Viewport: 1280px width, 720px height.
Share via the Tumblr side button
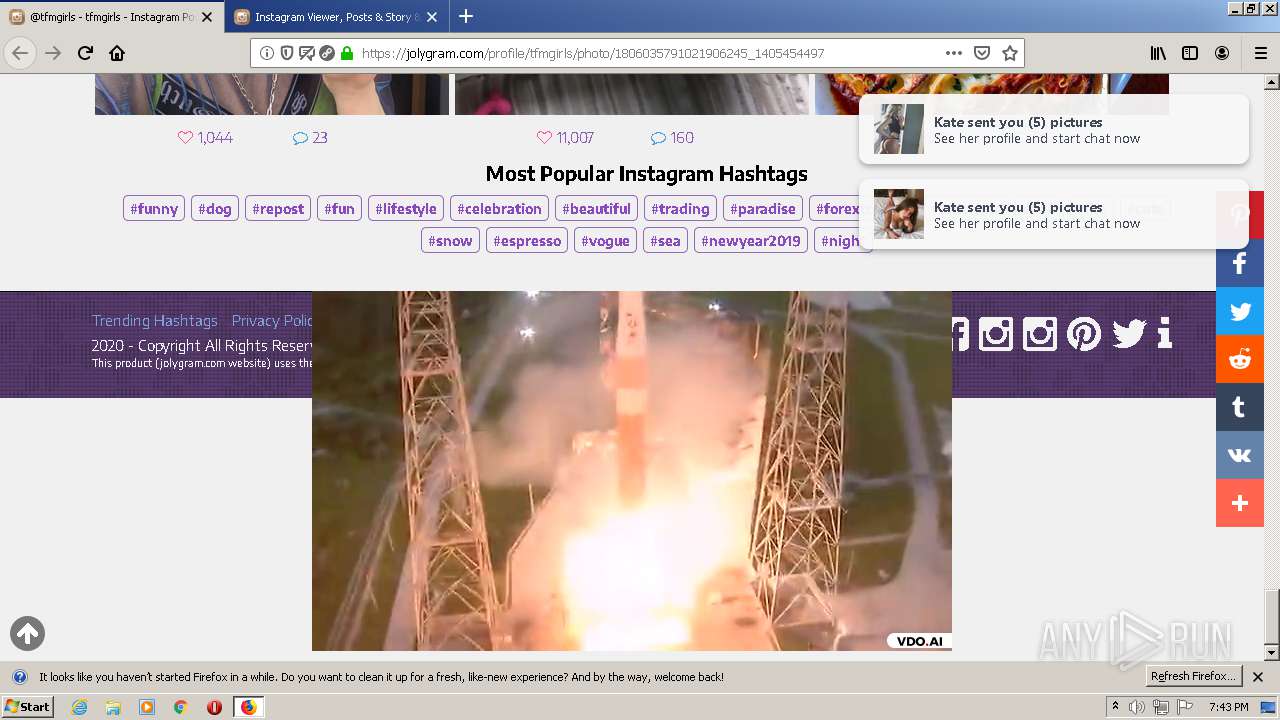click(1240, 407)
